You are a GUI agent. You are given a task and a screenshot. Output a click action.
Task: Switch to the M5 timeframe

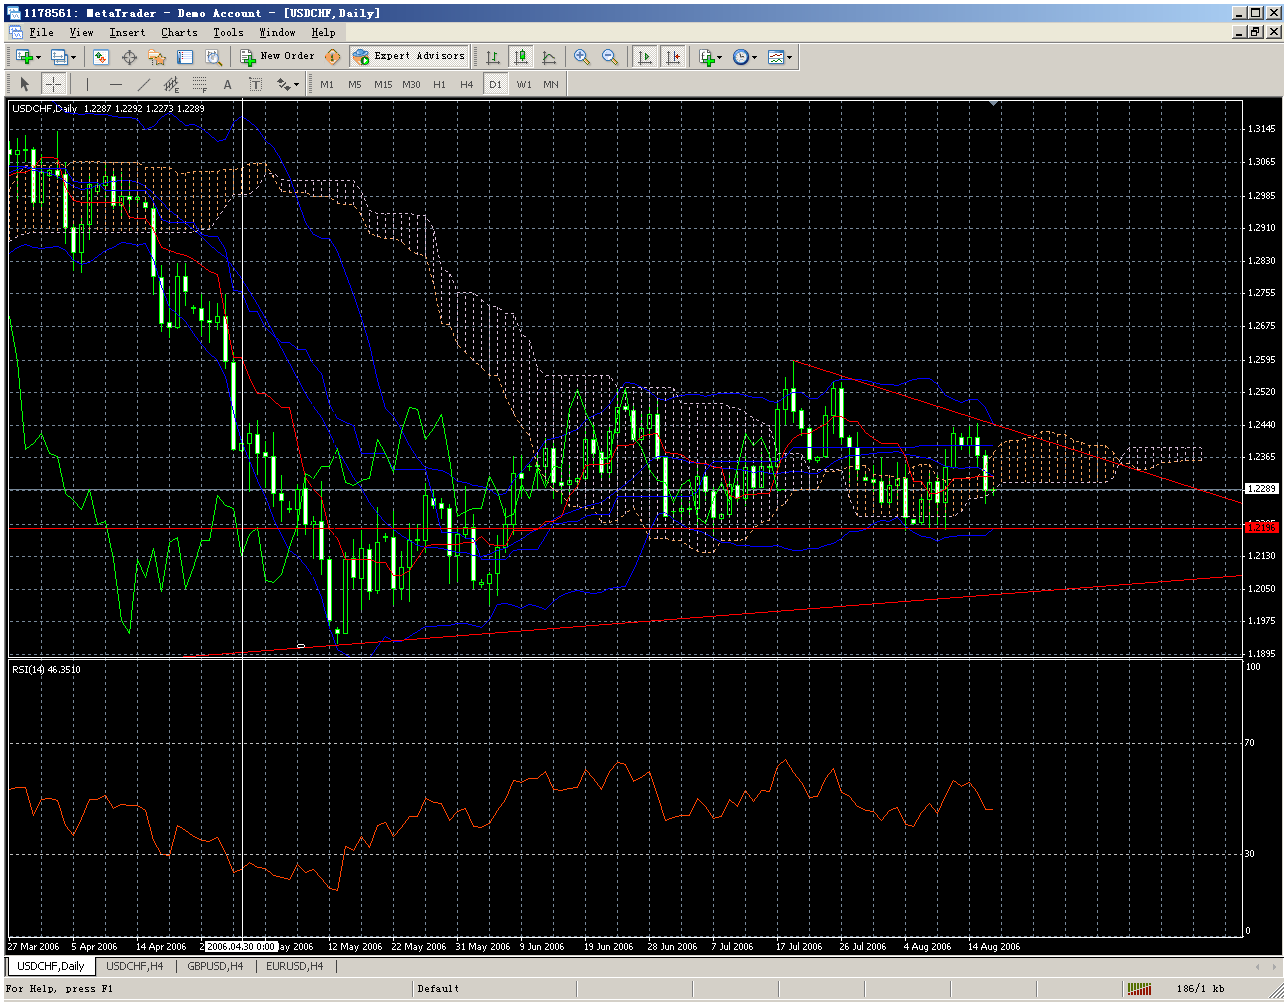pyautogui.click(x=355, y=85)
